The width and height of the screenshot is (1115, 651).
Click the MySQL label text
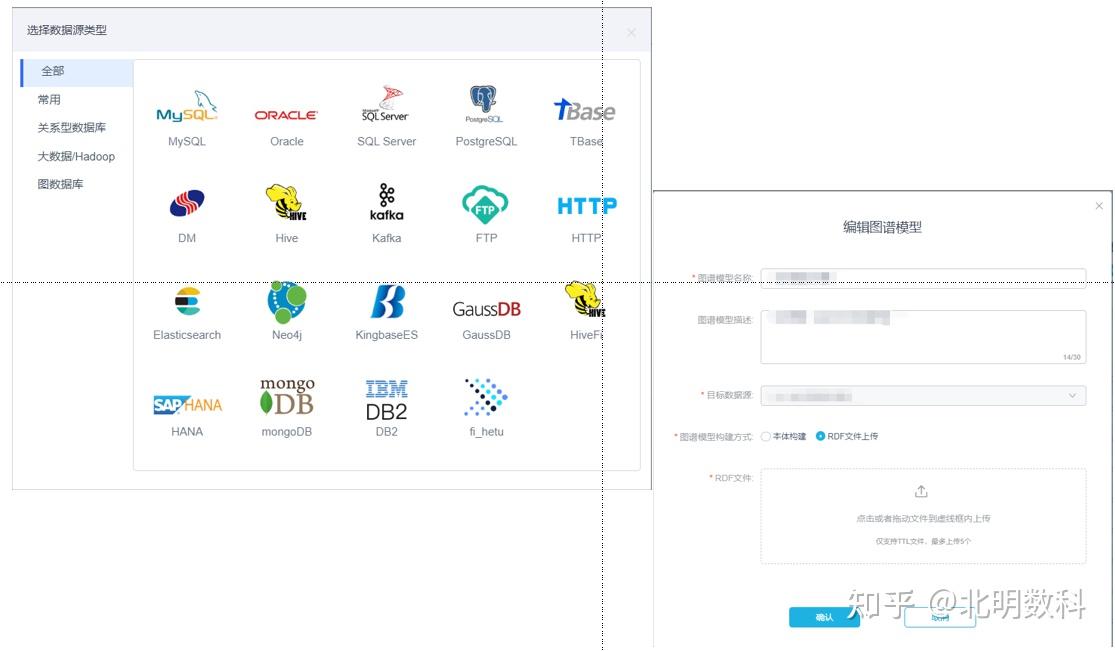187,142
